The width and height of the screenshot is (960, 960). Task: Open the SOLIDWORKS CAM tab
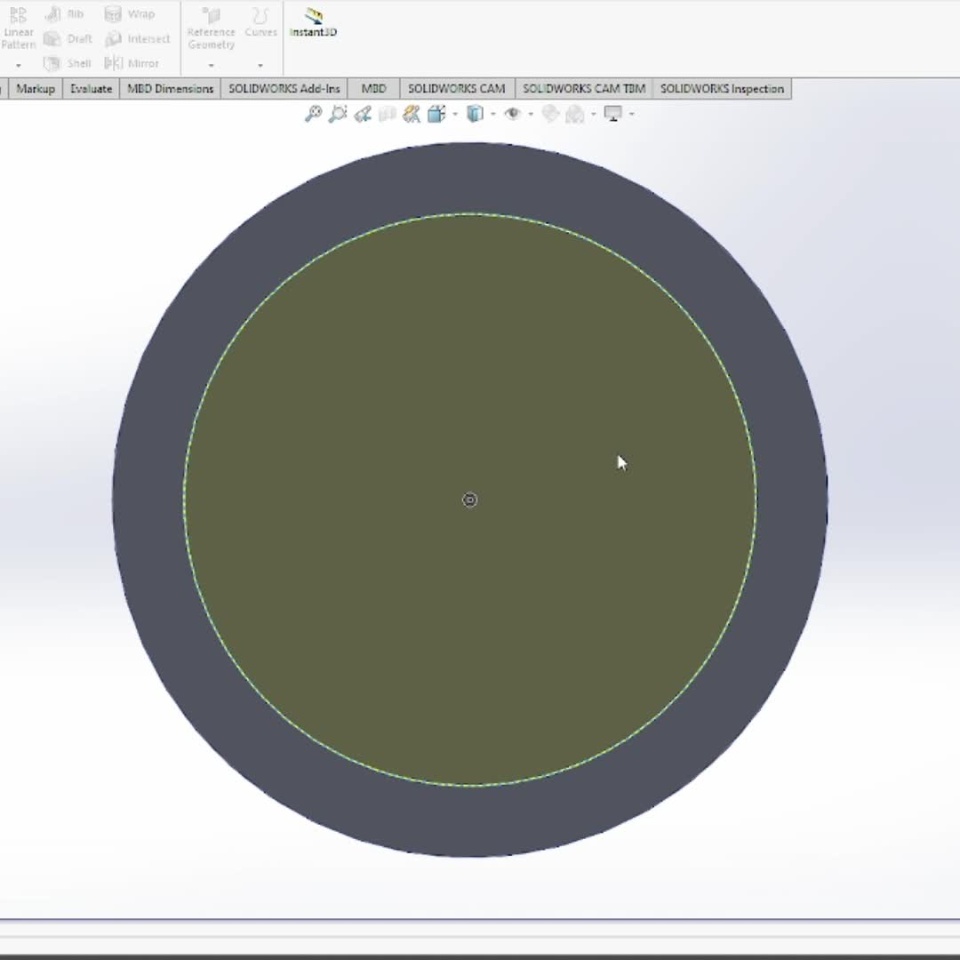pos(457,89)
